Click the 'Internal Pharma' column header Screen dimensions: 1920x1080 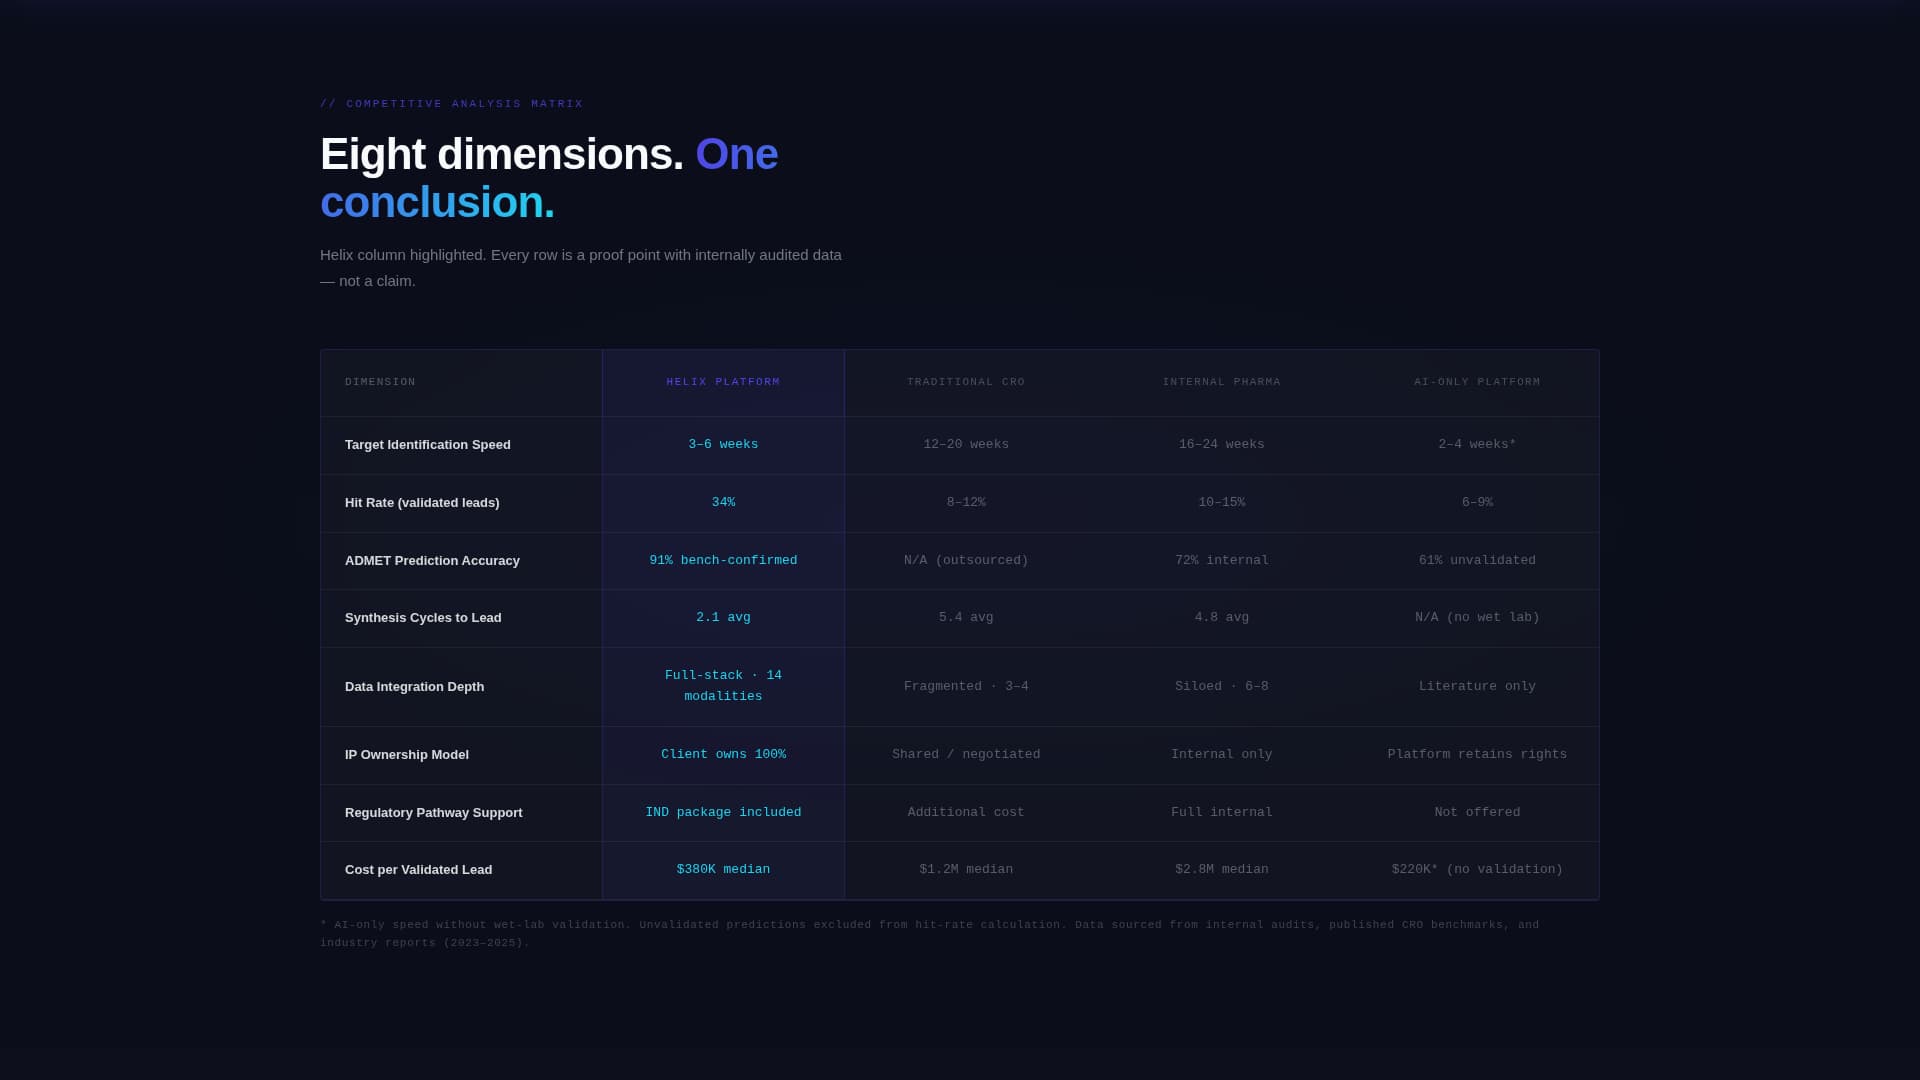click(1221, 382)
